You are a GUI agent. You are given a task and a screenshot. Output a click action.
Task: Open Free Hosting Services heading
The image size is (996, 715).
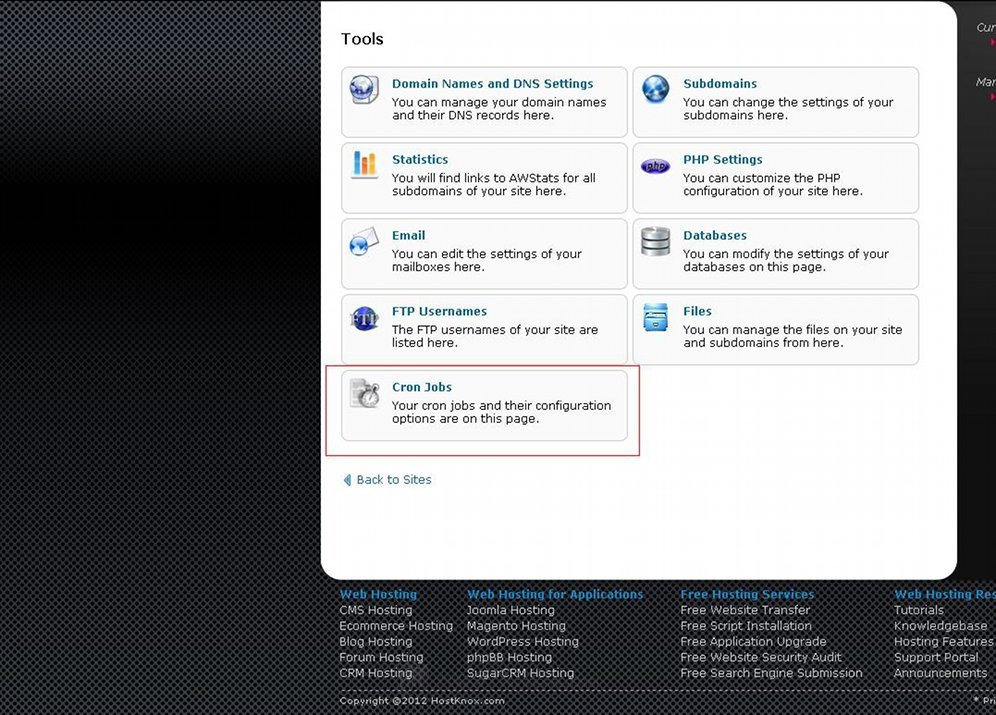(747, 594)
